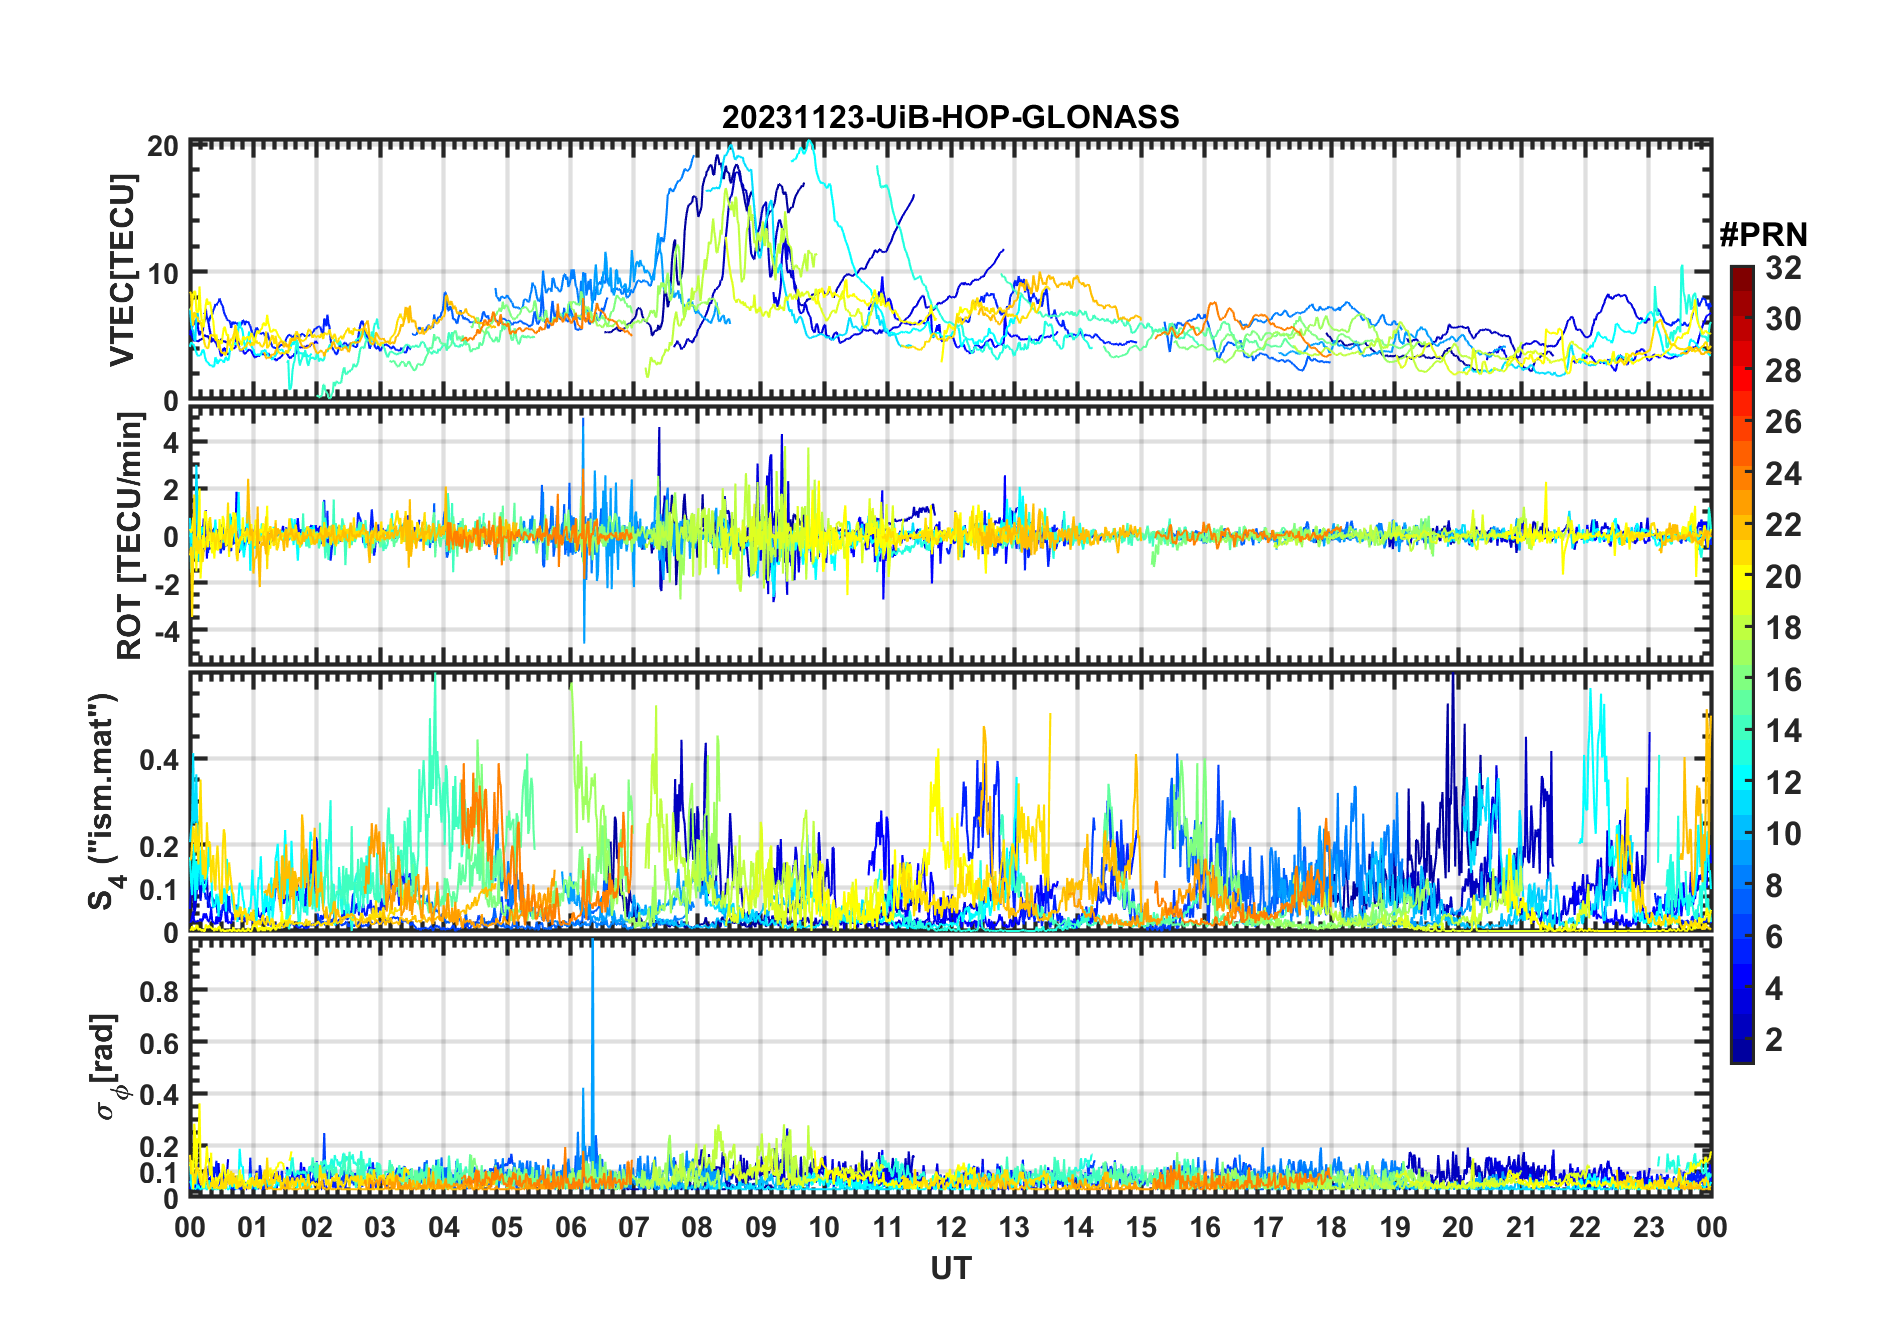This screenshot has height=1330, width=1902.
Task: Click the 0.8 tick on the sigma-phi axis
Action: click(160, 991)
